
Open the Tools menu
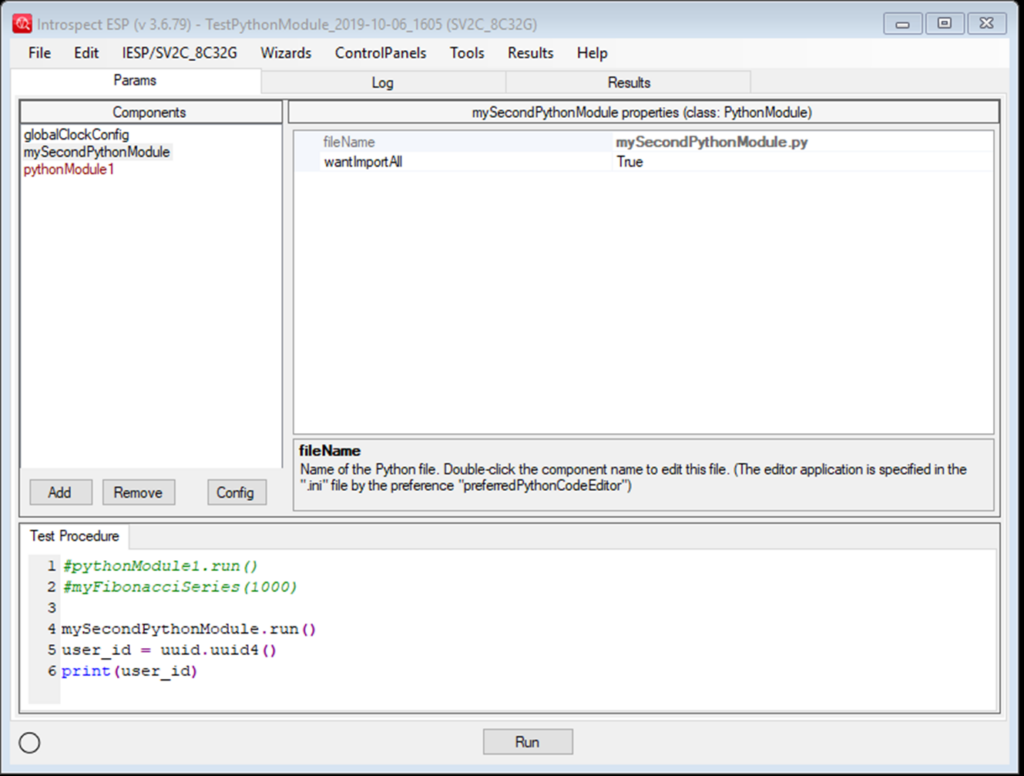[466, 53]
